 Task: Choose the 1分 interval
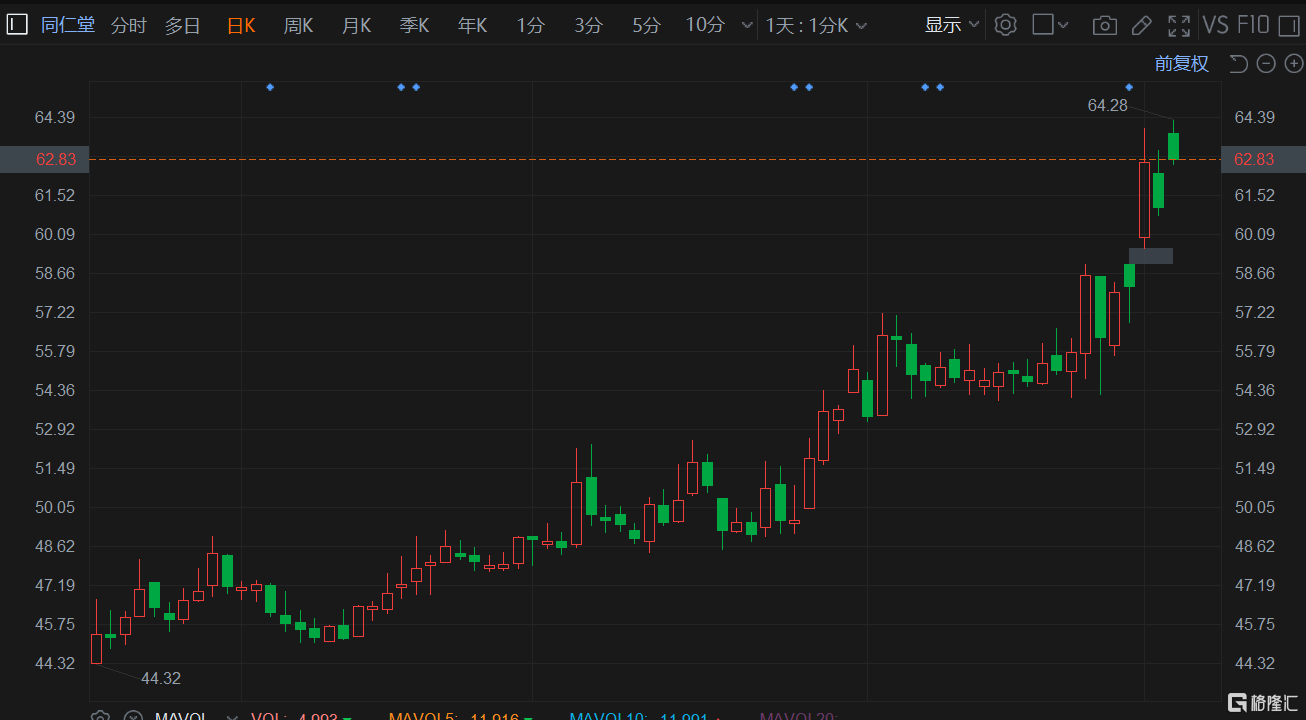(x=530, y=25)
